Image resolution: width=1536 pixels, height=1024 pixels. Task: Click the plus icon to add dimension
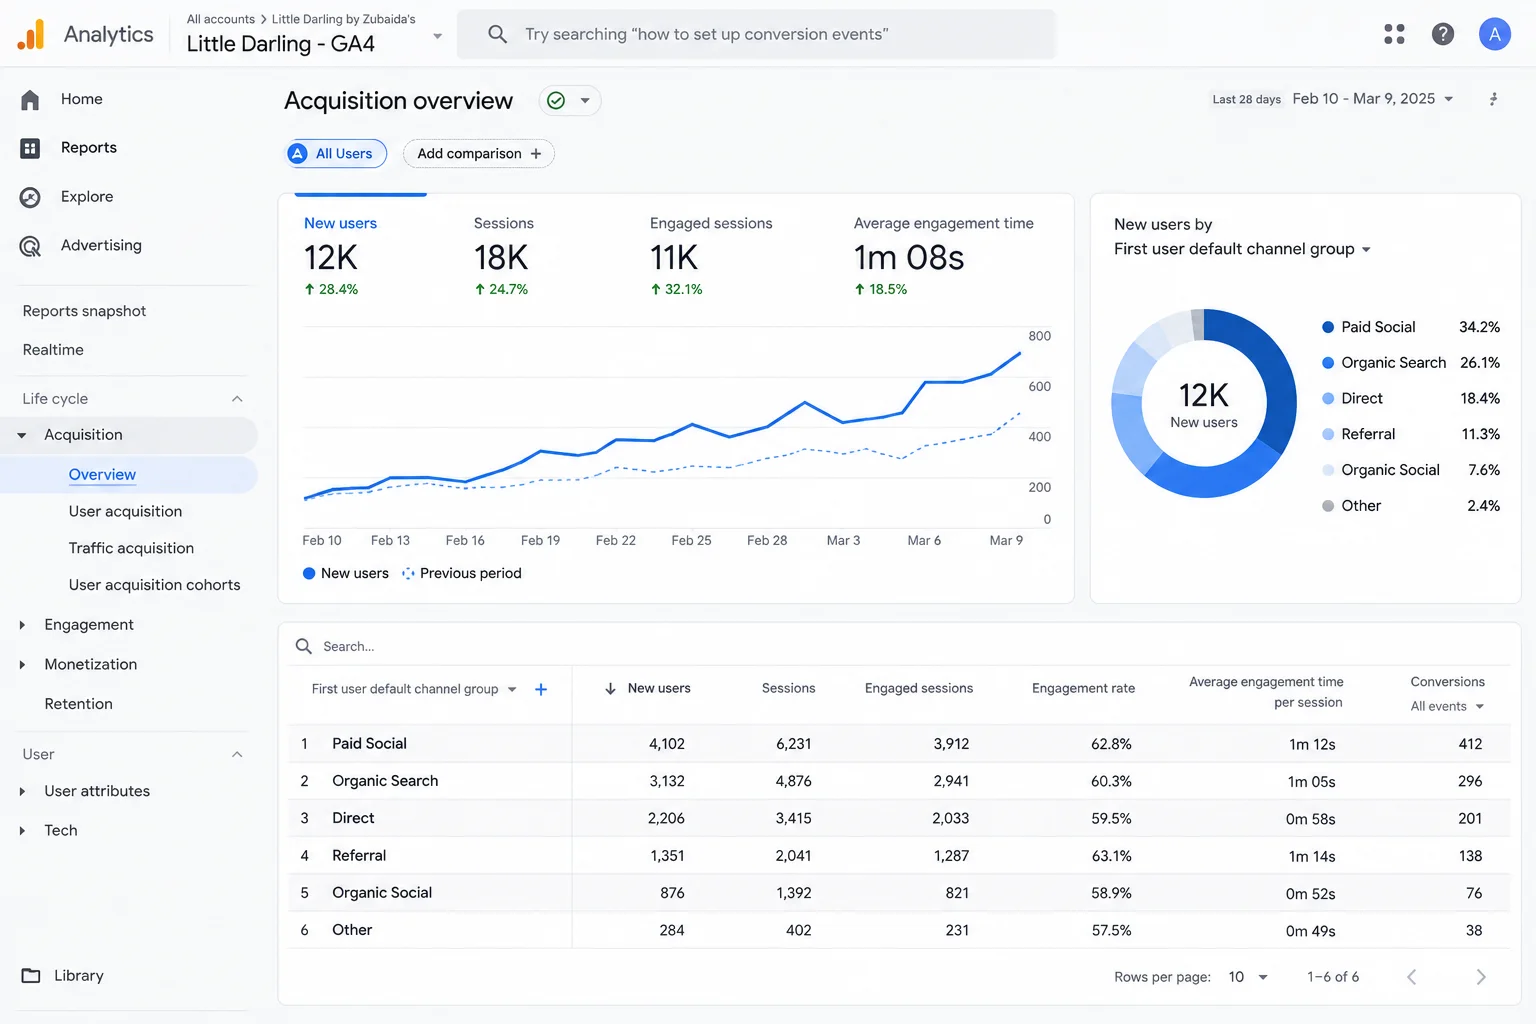point(541,689)
